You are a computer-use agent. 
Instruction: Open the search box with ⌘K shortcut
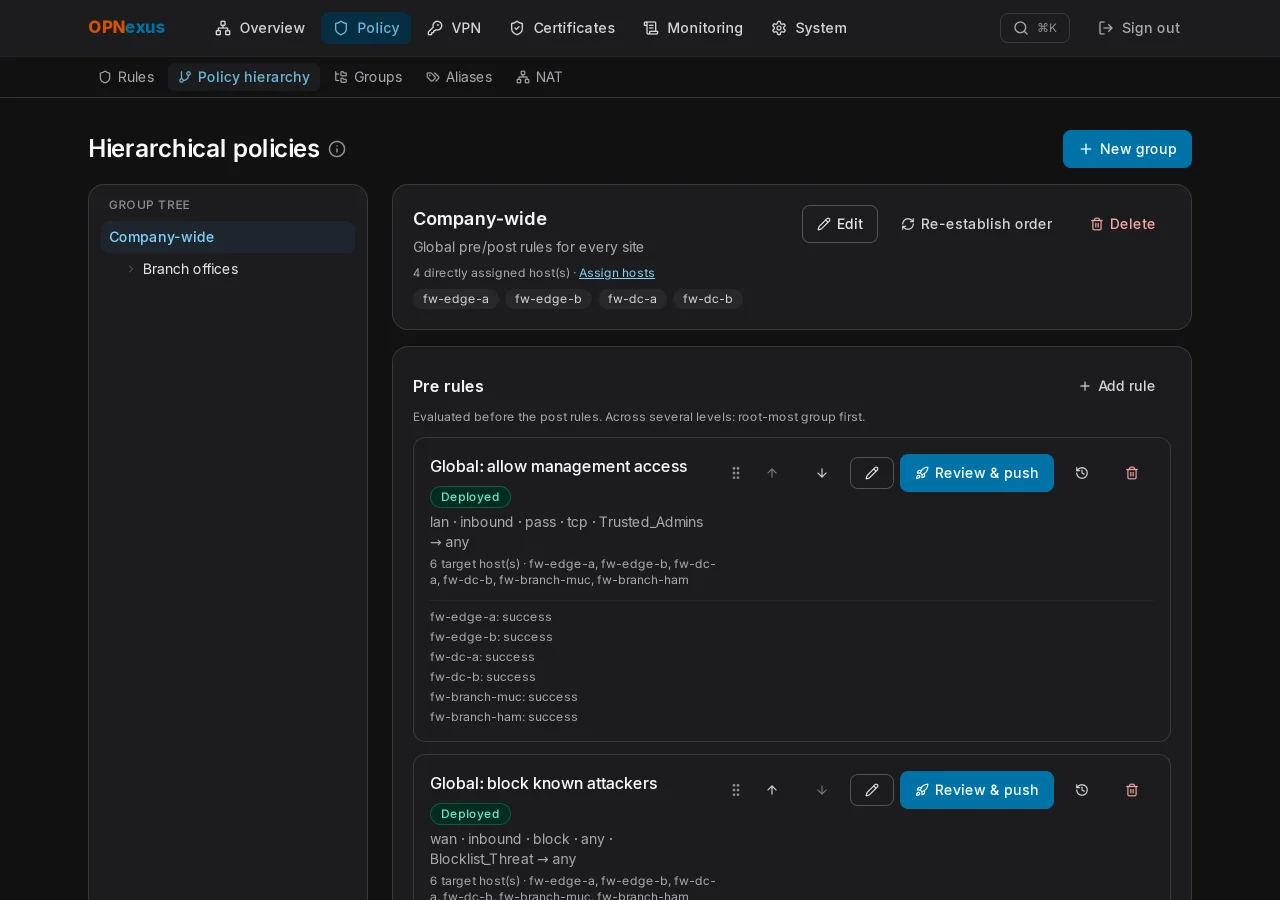pyautogui.click(x=1035, y=28)
